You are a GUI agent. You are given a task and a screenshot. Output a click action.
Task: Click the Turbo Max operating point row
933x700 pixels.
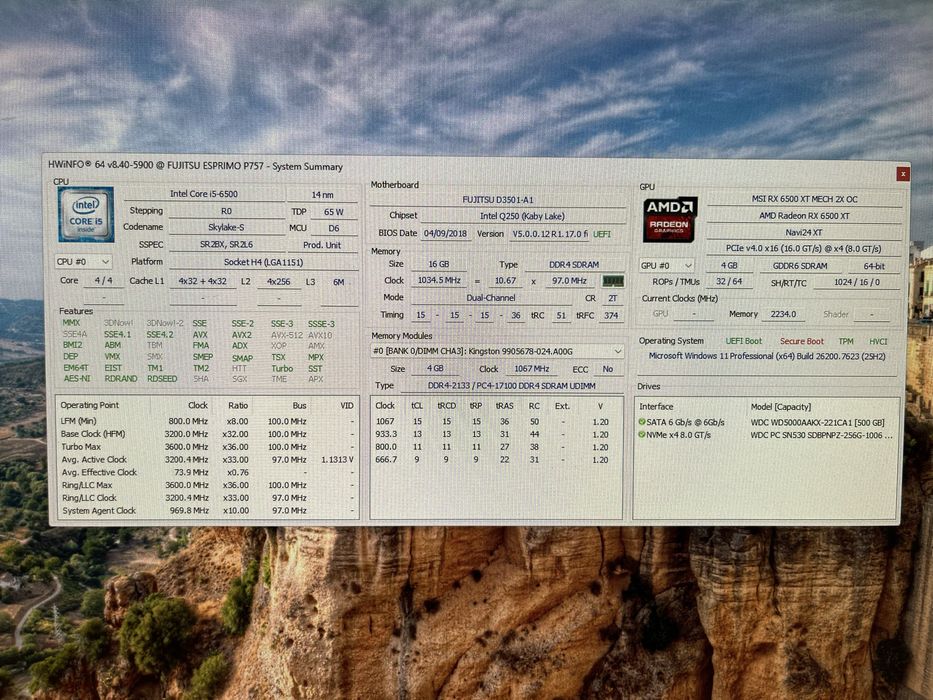click(207, 446)
